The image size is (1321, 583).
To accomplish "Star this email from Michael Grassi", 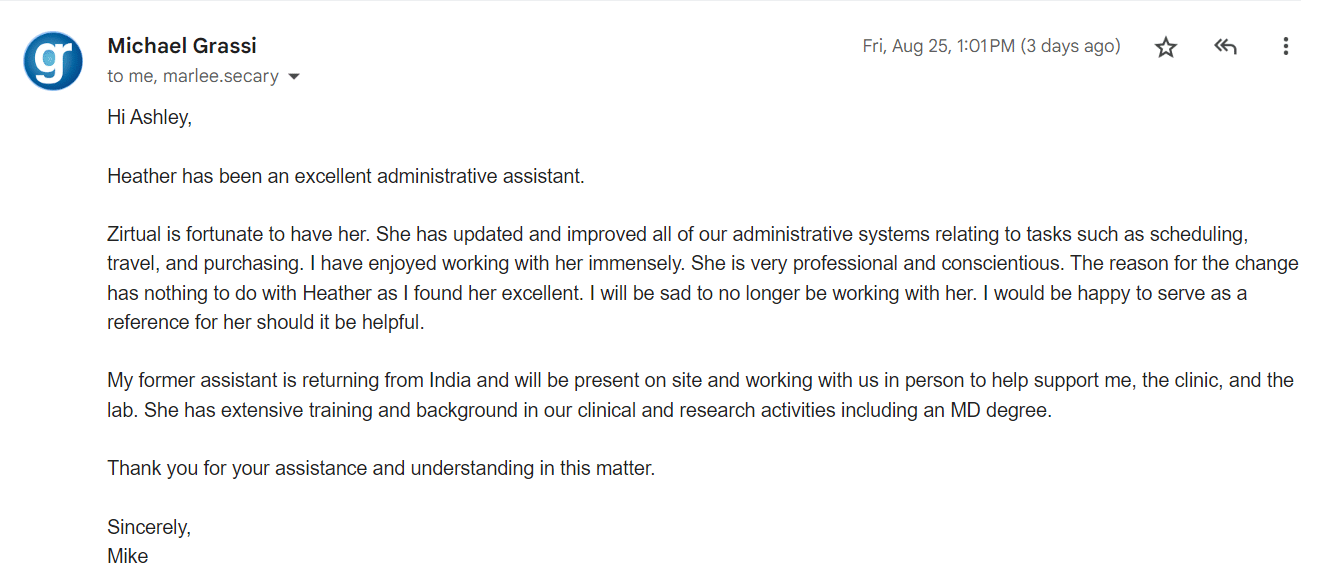I will point(1166,47).
